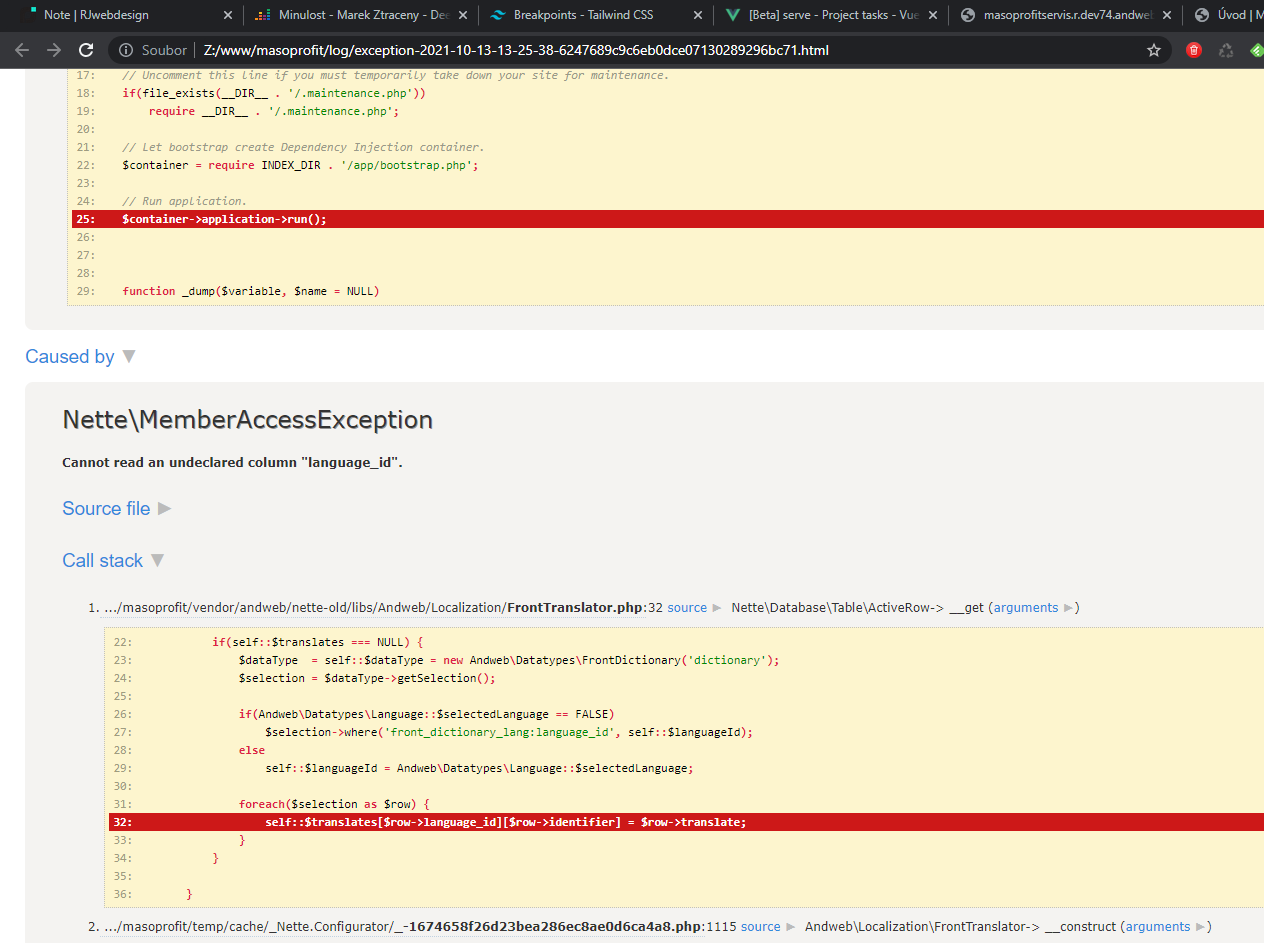Focus the address bar with the exception file path
The height and width of the screenshot is (943, 1264).
point(640,50)
